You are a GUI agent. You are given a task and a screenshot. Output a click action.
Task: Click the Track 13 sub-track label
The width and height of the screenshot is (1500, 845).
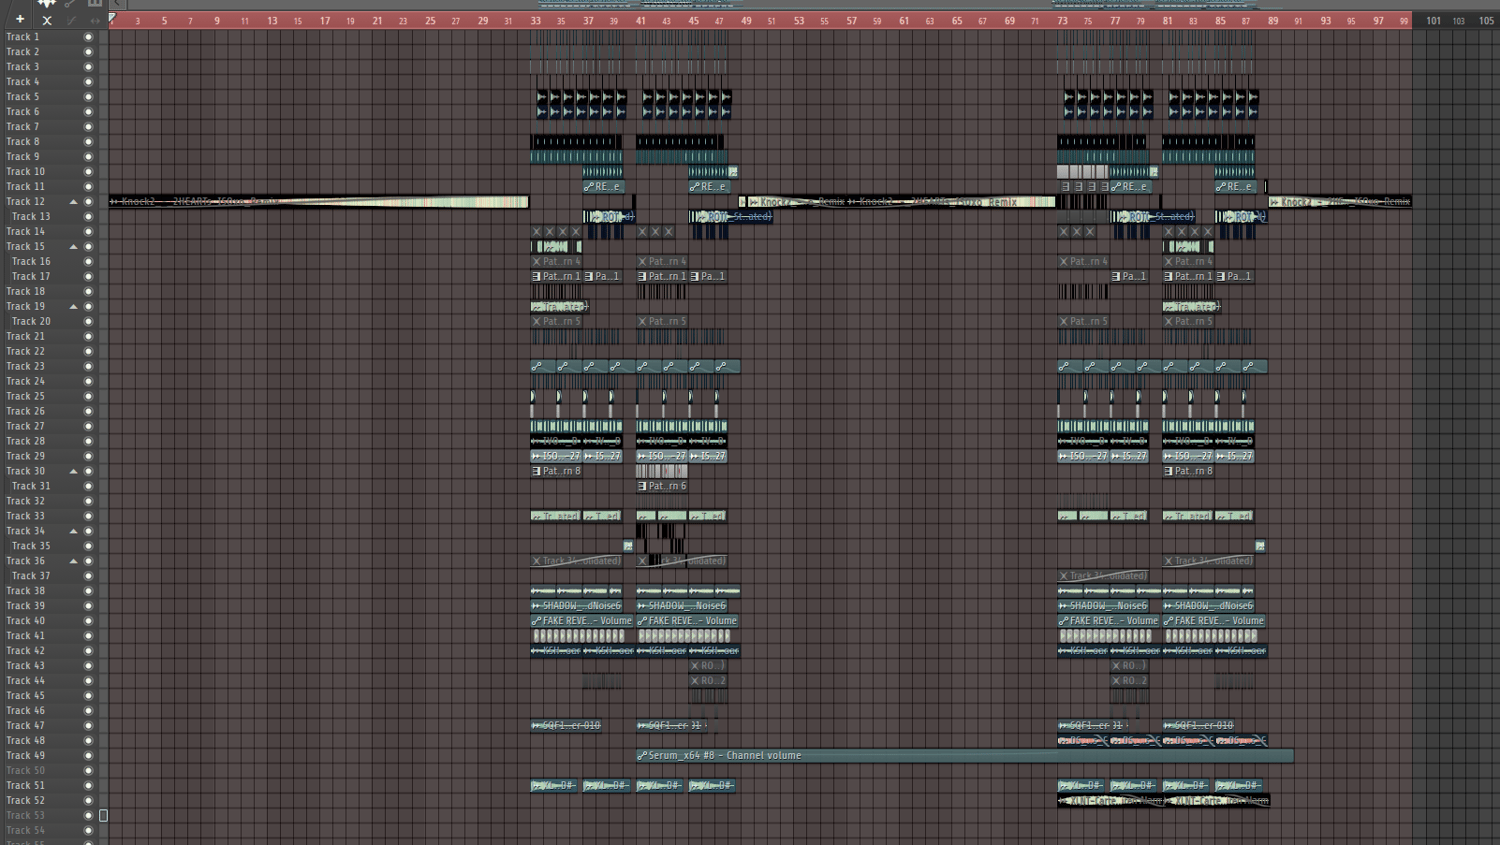[x=31, y=217]
